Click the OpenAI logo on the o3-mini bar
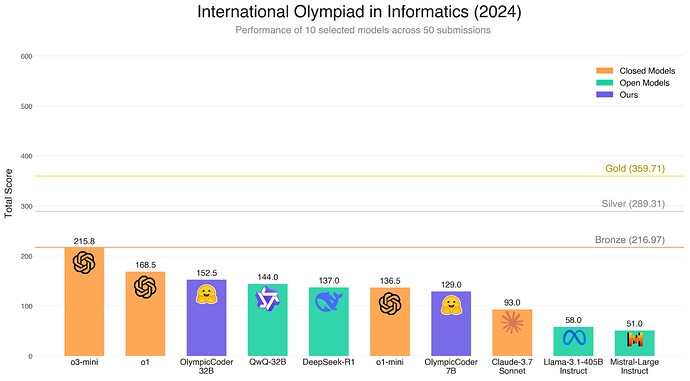690x381 pixels. [84, 263]
